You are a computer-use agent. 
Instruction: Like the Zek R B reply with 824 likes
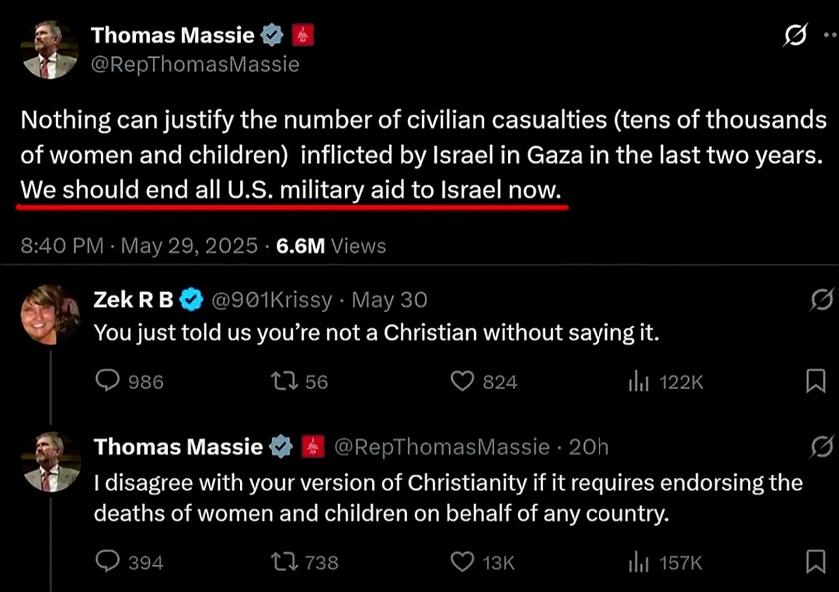(x=462, y=382)
